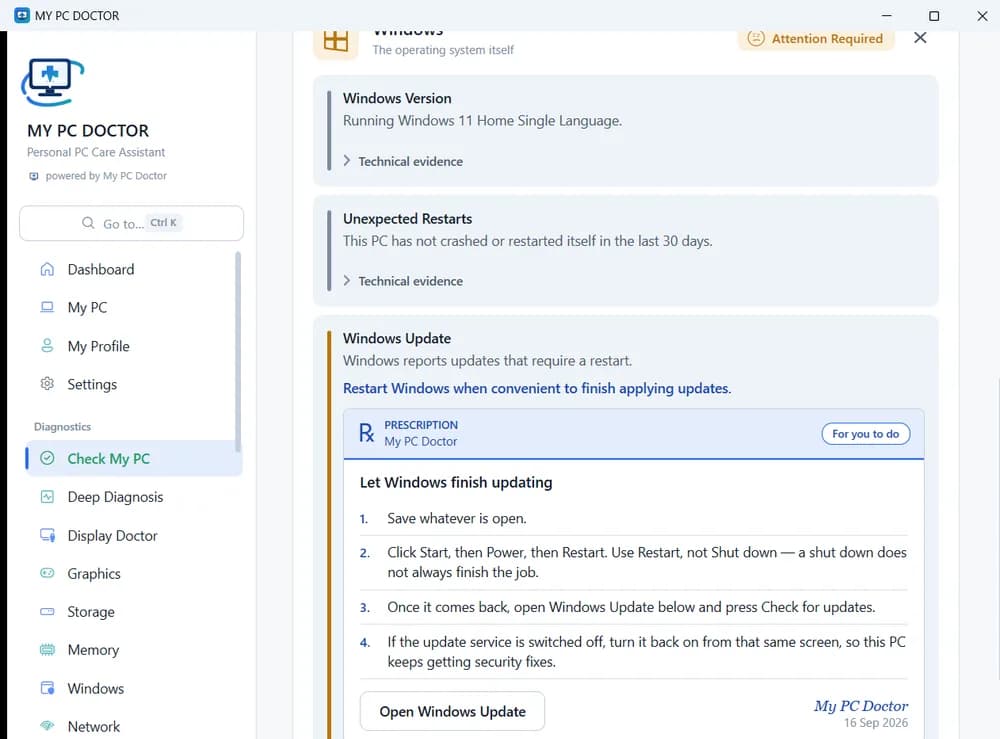This screenshot has width=1000, height=739.
Task: Open Graphics diagnostics
Action: [134, 573]
